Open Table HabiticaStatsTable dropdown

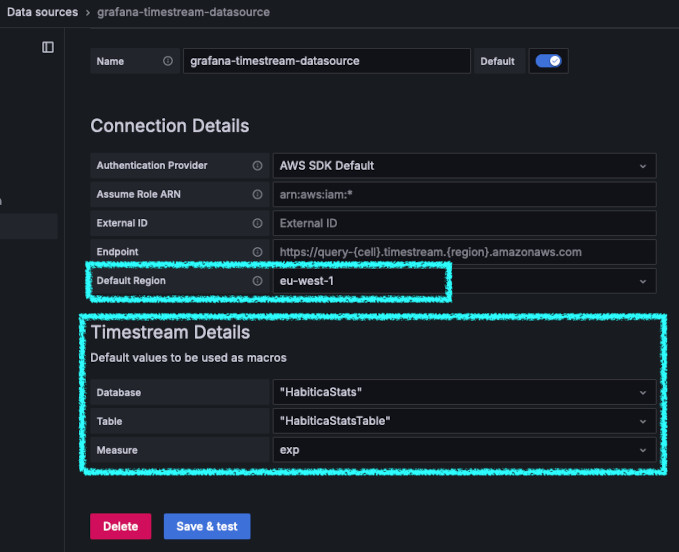coord(464,421)
